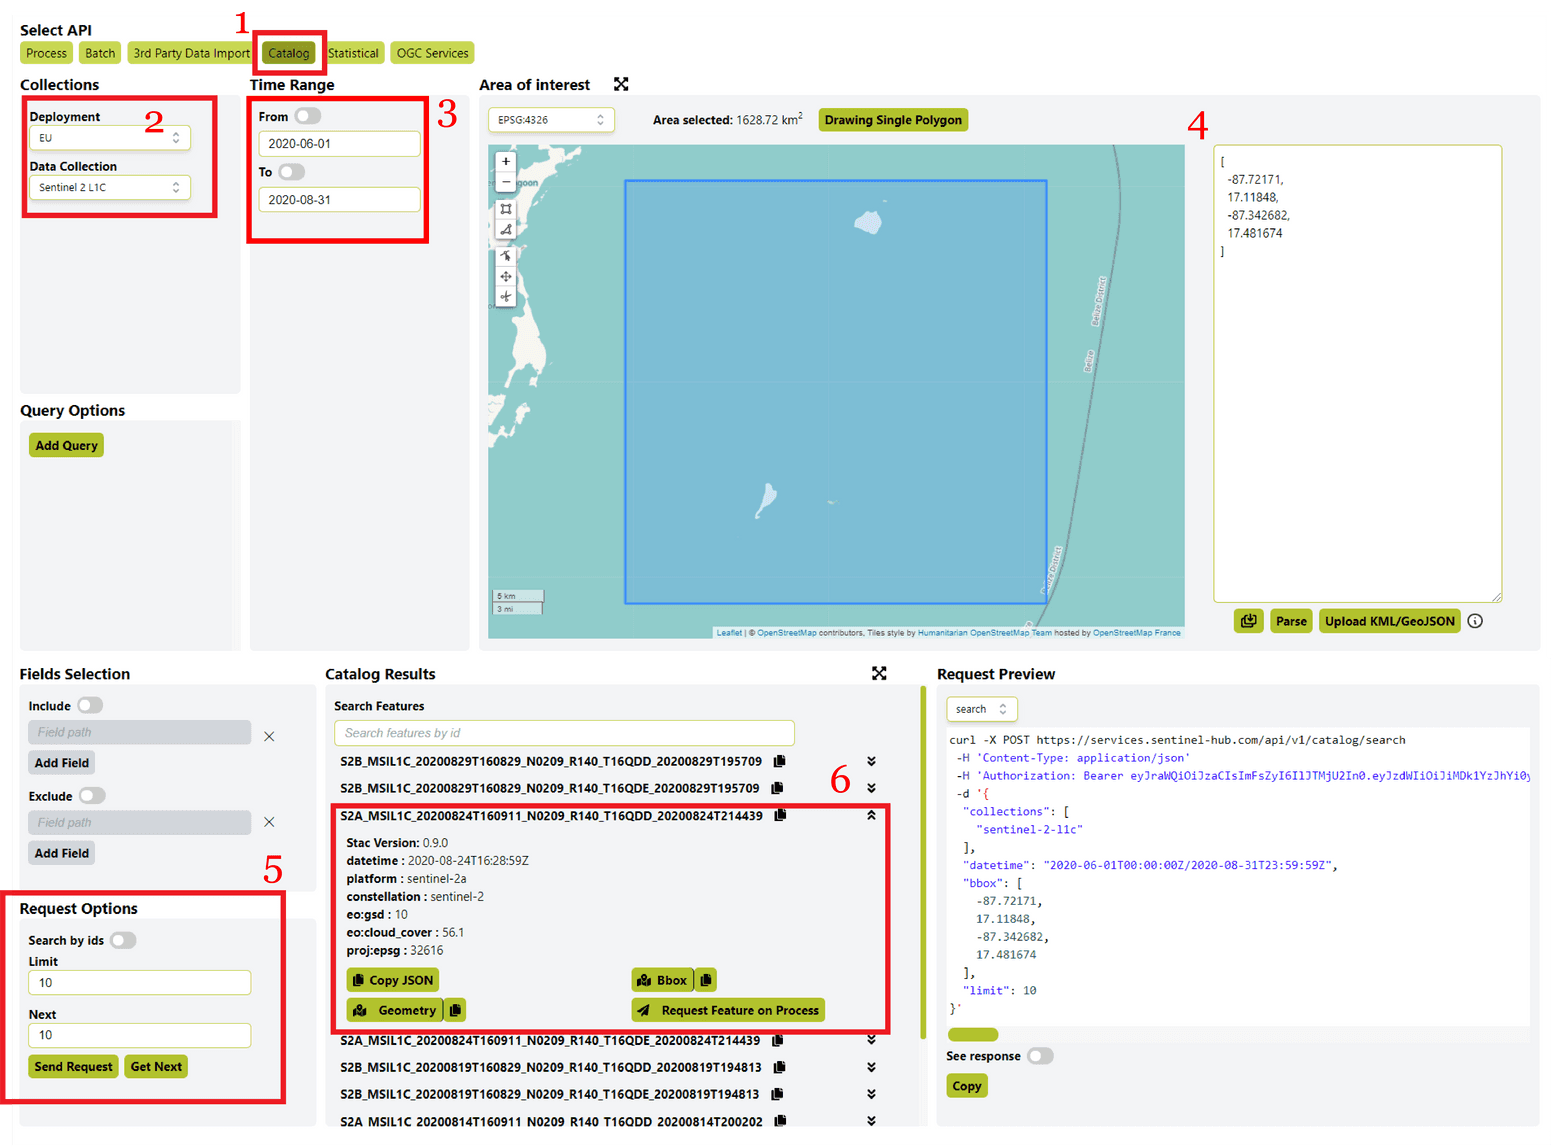Image resolution: width=1553 pixels, height=1147 pixels.
Task: Open the EPSG:4326 coordinate system dropdown
Action: pos(551,120)
